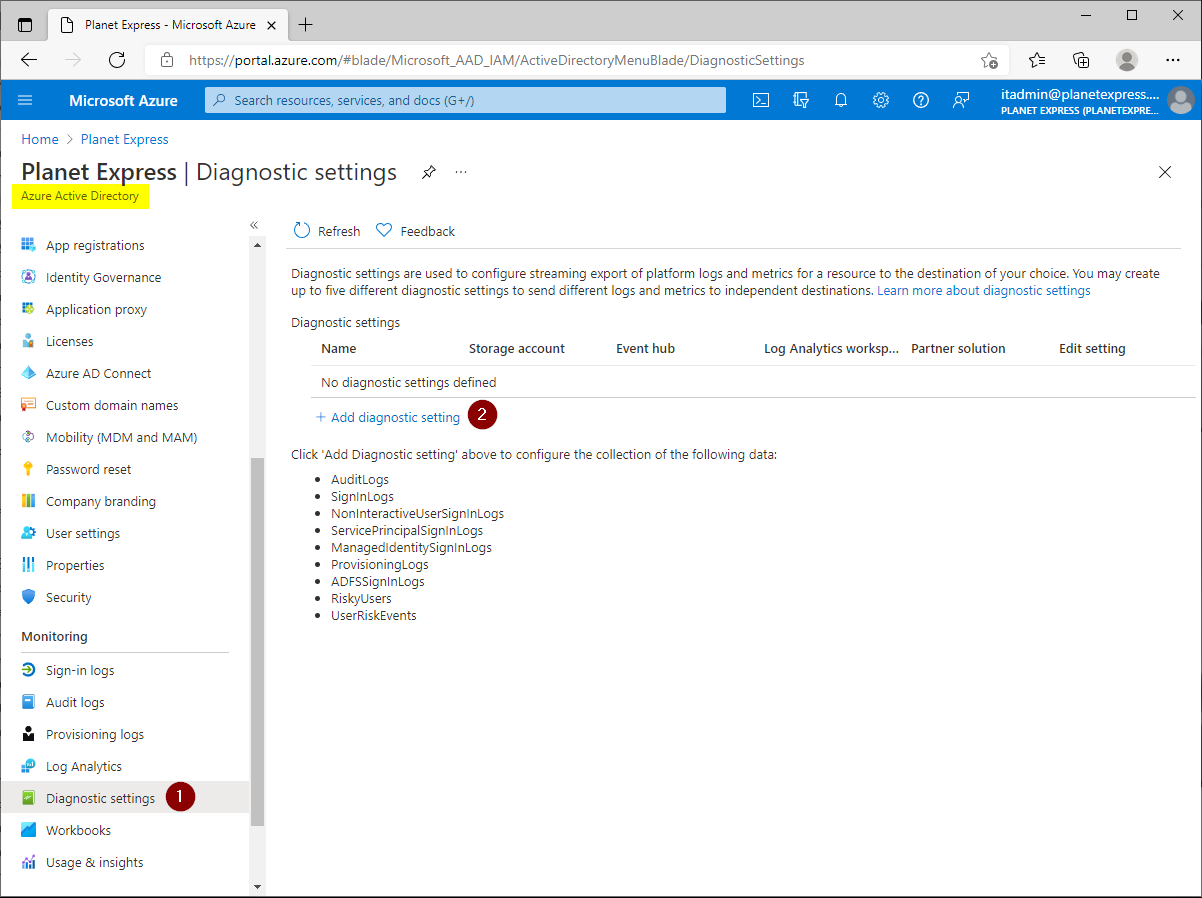Pin the Diagnostic settings blade
Image resolution: width=1202 pixels, height=898 pixels.
point(428,172)
